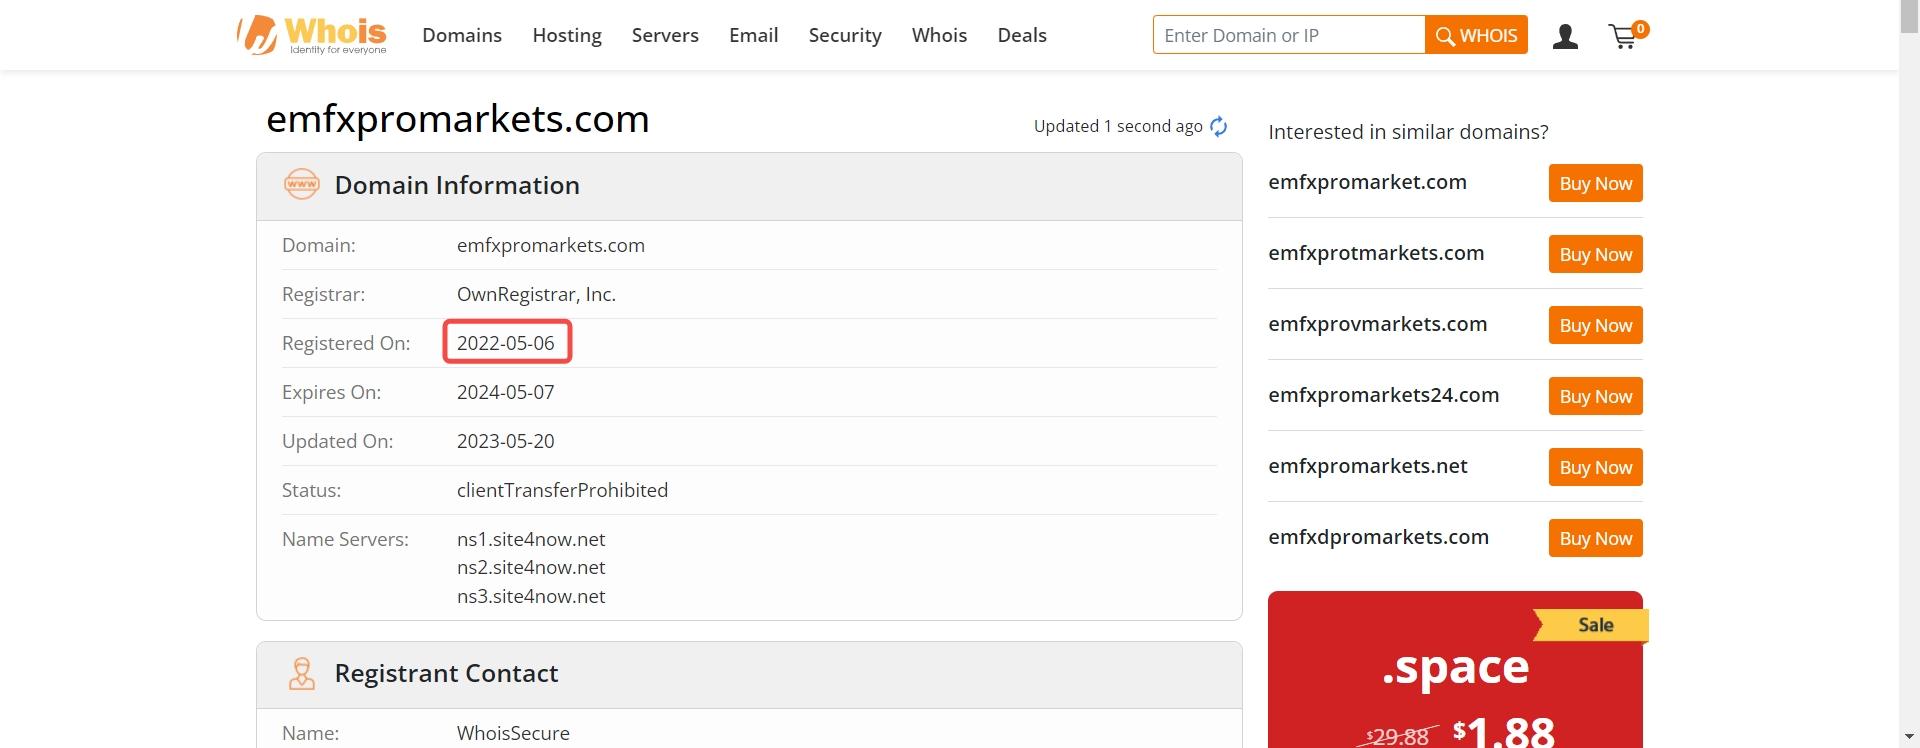Click the registrar OwnRegistrar, Inc.
The image size is (1920, 748).
[x=536, y=294]
